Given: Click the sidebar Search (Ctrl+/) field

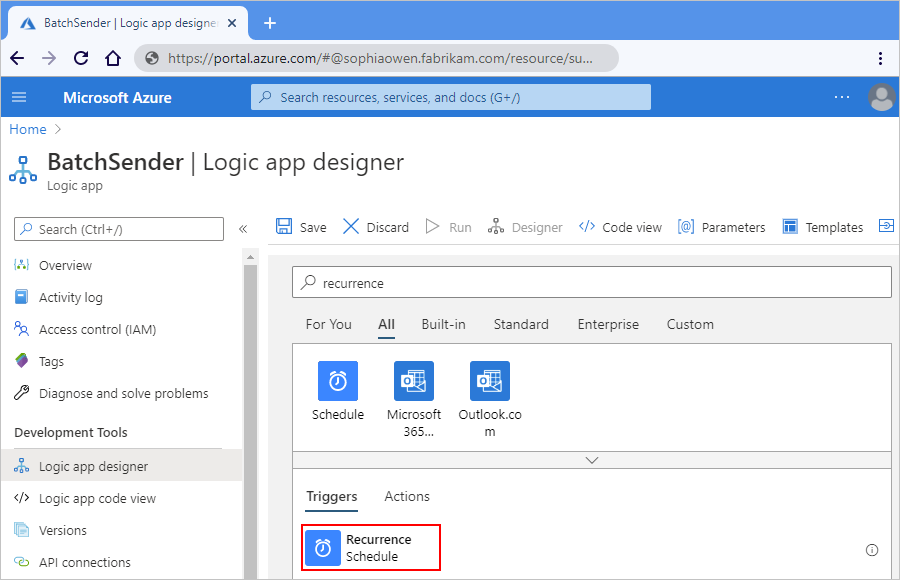Looking at the screenshot, I should (x=119, y=229).
